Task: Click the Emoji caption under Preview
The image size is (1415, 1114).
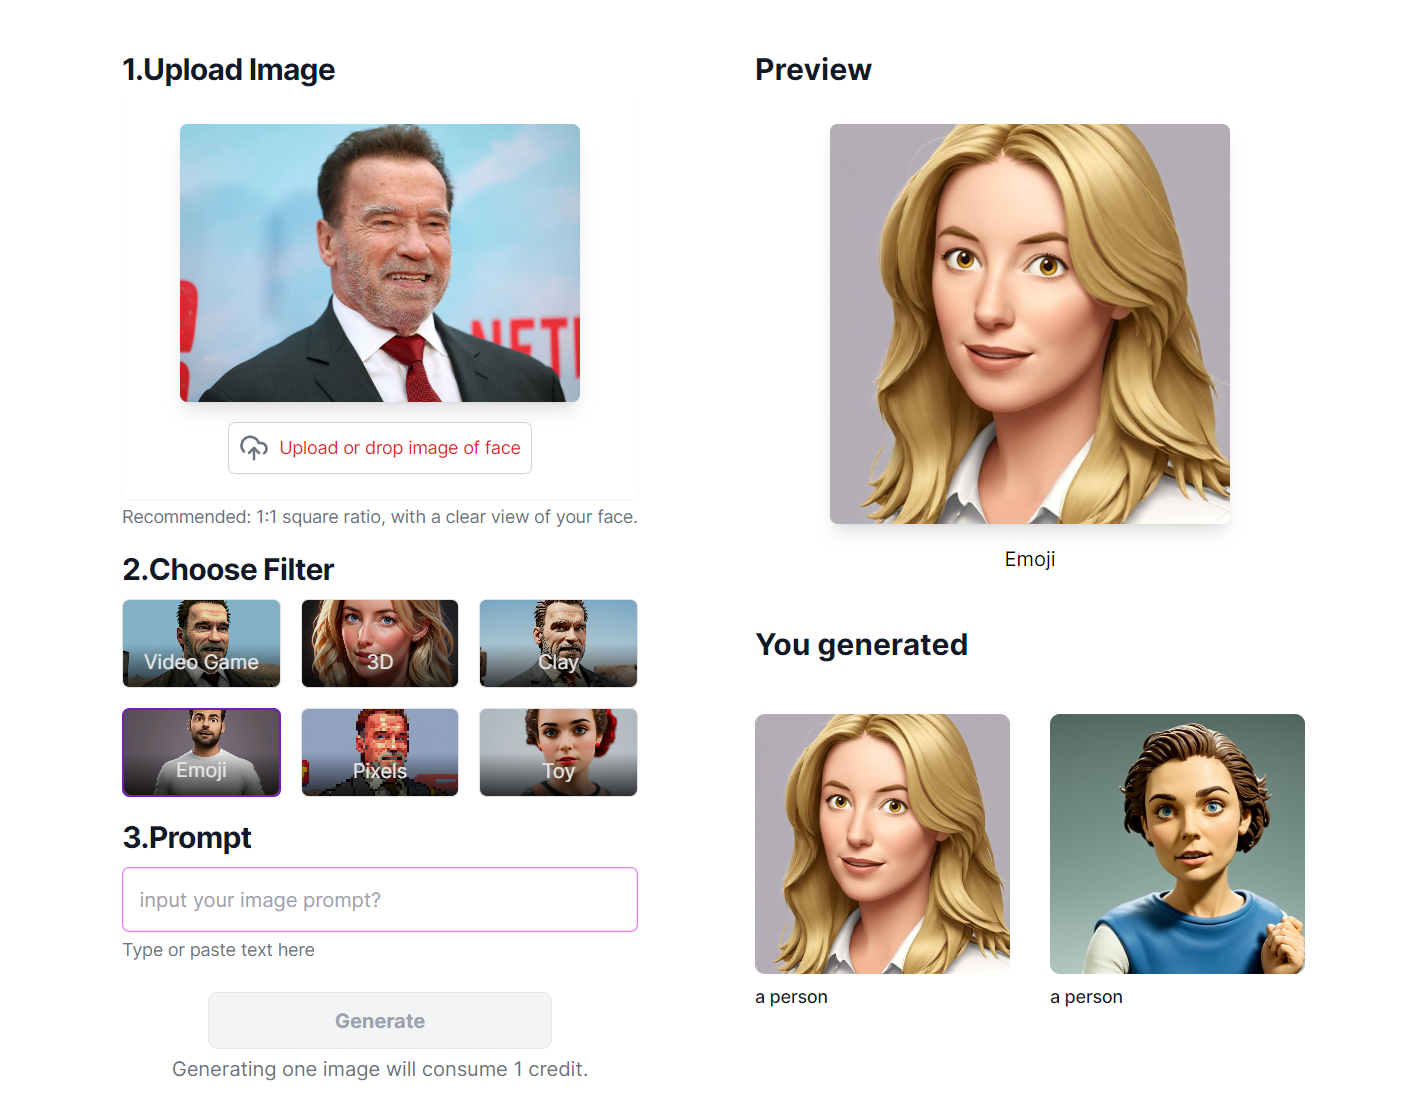Action: [1030, 559]
